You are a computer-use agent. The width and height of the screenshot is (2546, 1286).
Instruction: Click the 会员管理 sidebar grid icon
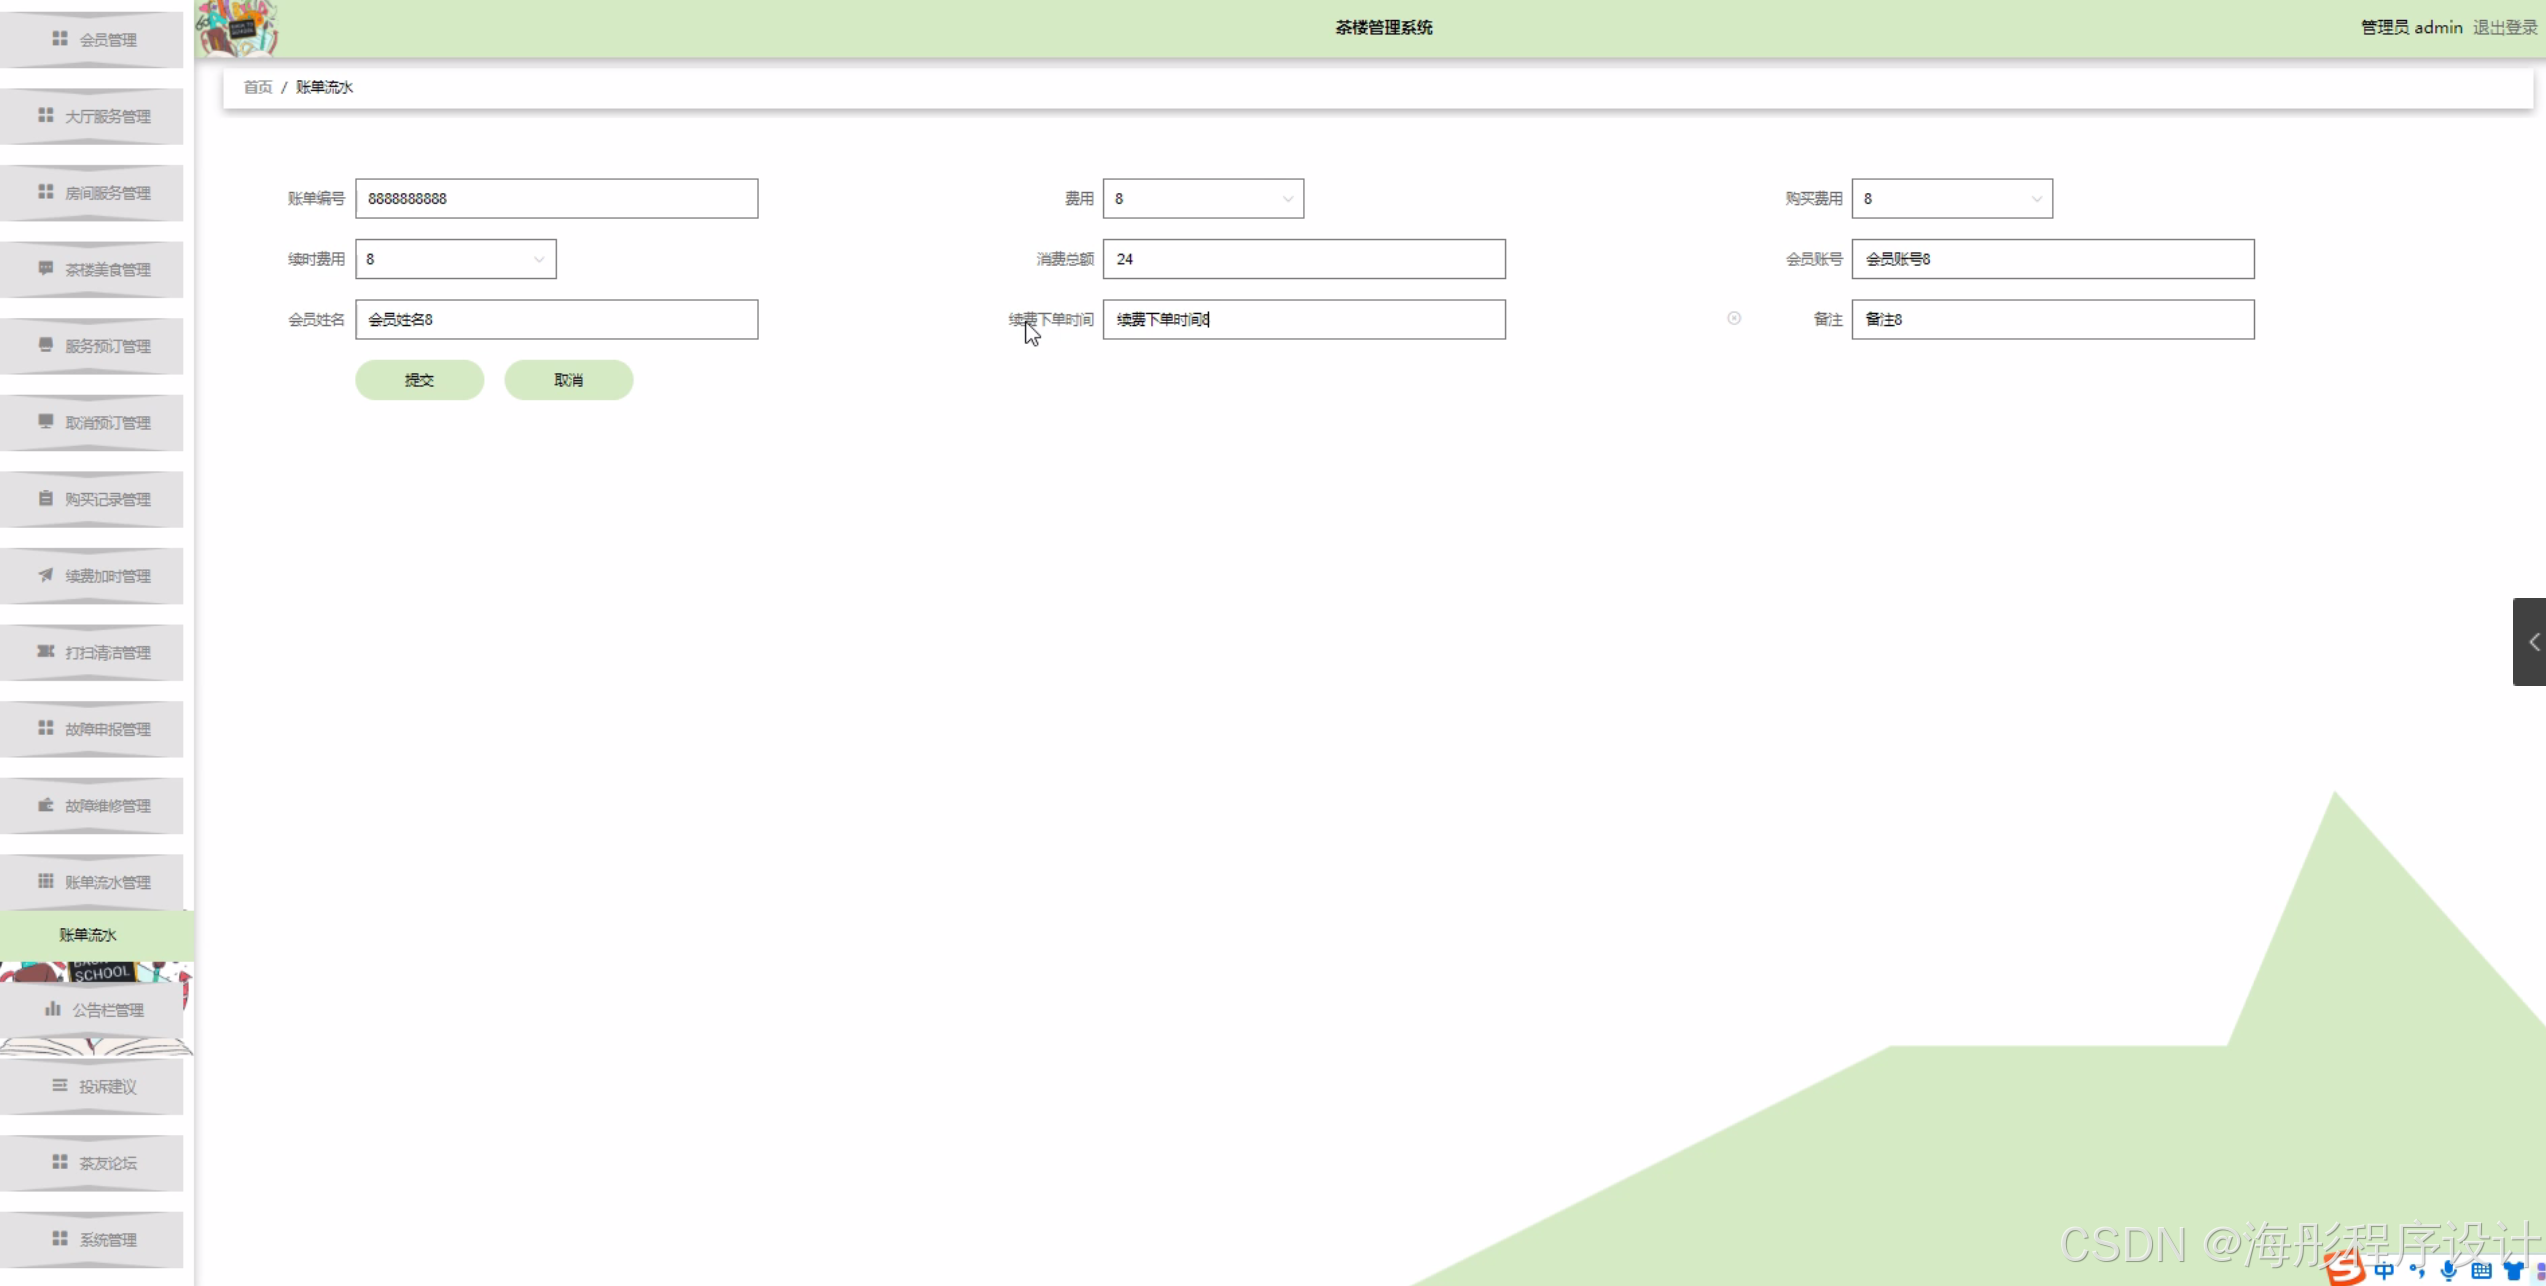tap(60, 39)
